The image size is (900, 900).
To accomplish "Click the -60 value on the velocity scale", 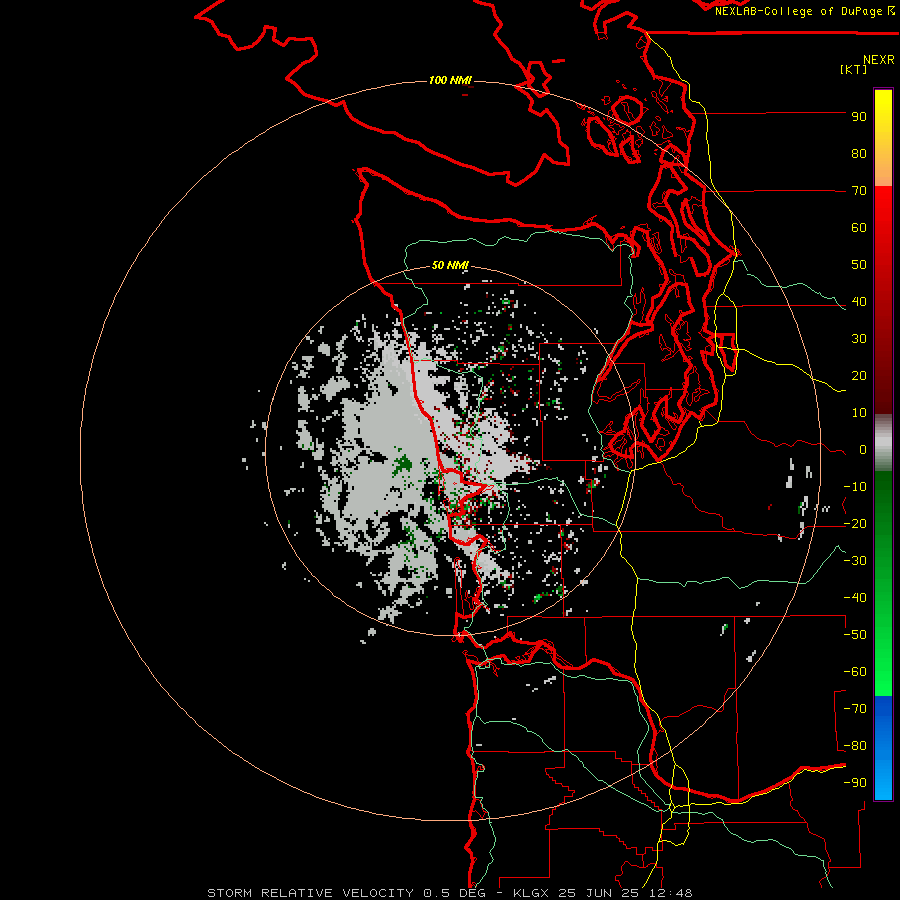I will [x=855, y=672].
